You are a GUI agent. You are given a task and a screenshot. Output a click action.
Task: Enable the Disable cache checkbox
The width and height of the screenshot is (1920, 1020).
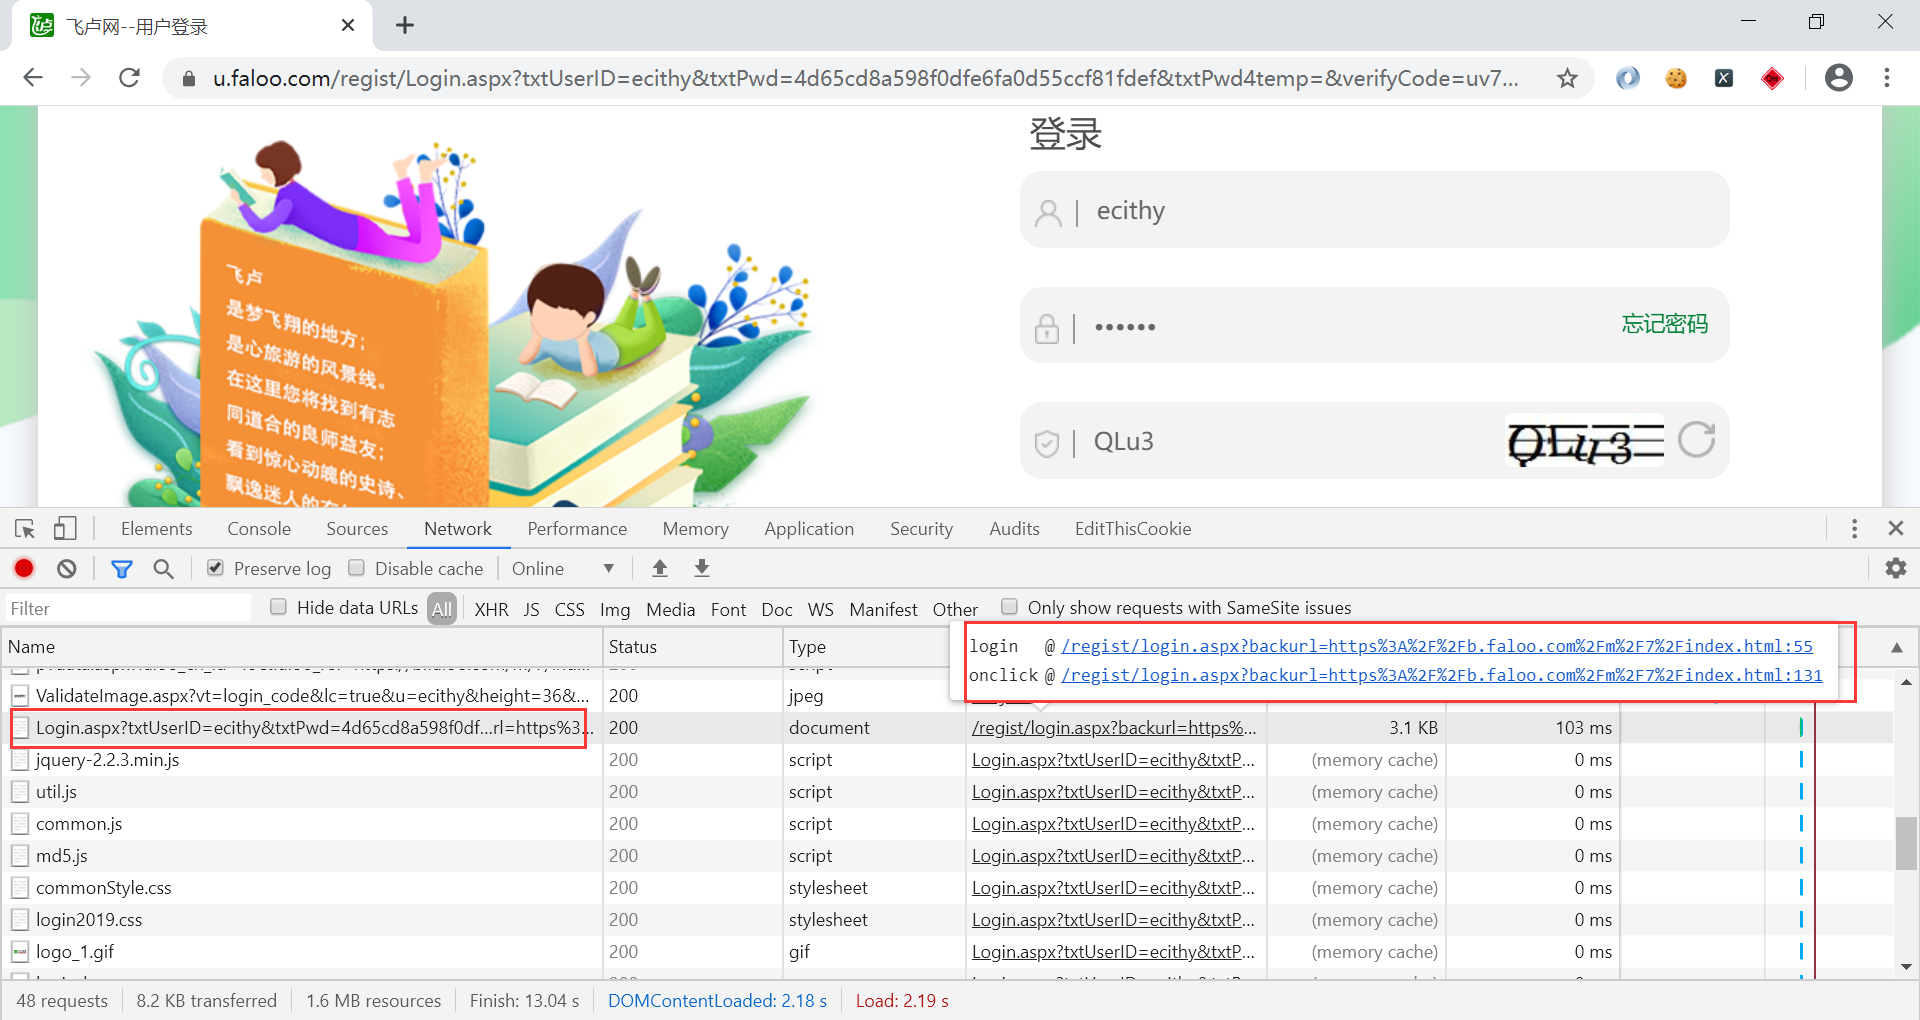[356, 568]
